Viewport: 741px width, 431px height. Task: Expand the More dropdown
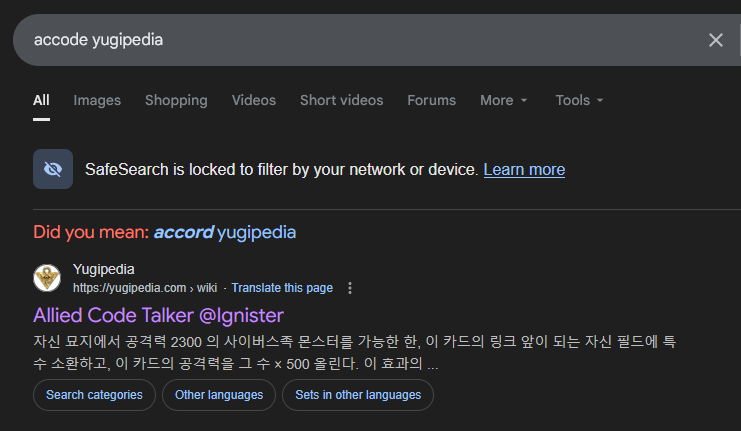[504, 100]
